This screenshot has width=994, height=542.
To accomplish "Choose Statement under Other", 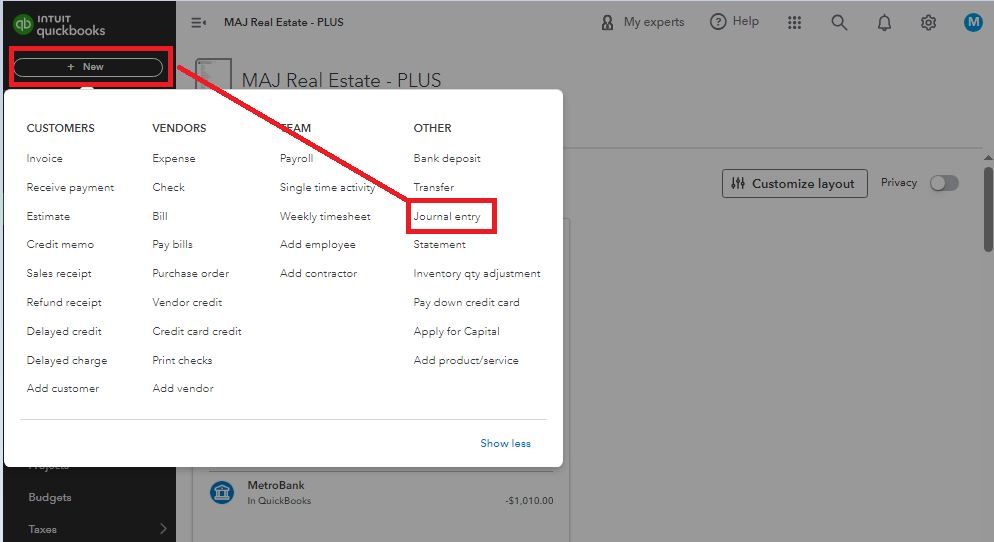I will click(439, 244).
